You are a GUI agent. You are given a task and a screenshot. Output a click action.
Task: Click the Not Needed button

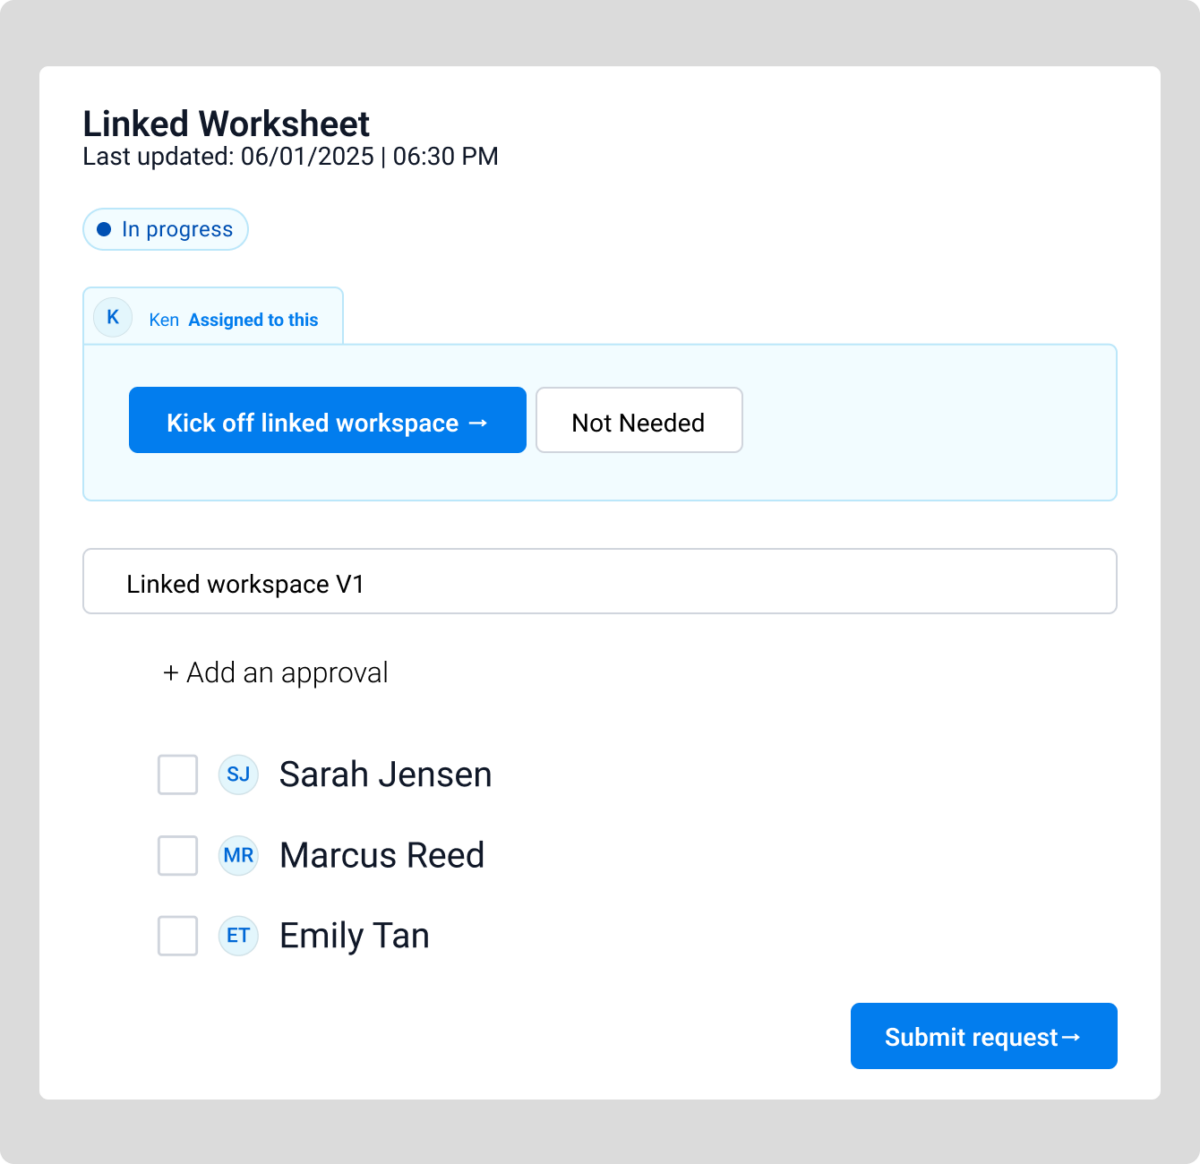pyautogui.click(x=639, y=421)
